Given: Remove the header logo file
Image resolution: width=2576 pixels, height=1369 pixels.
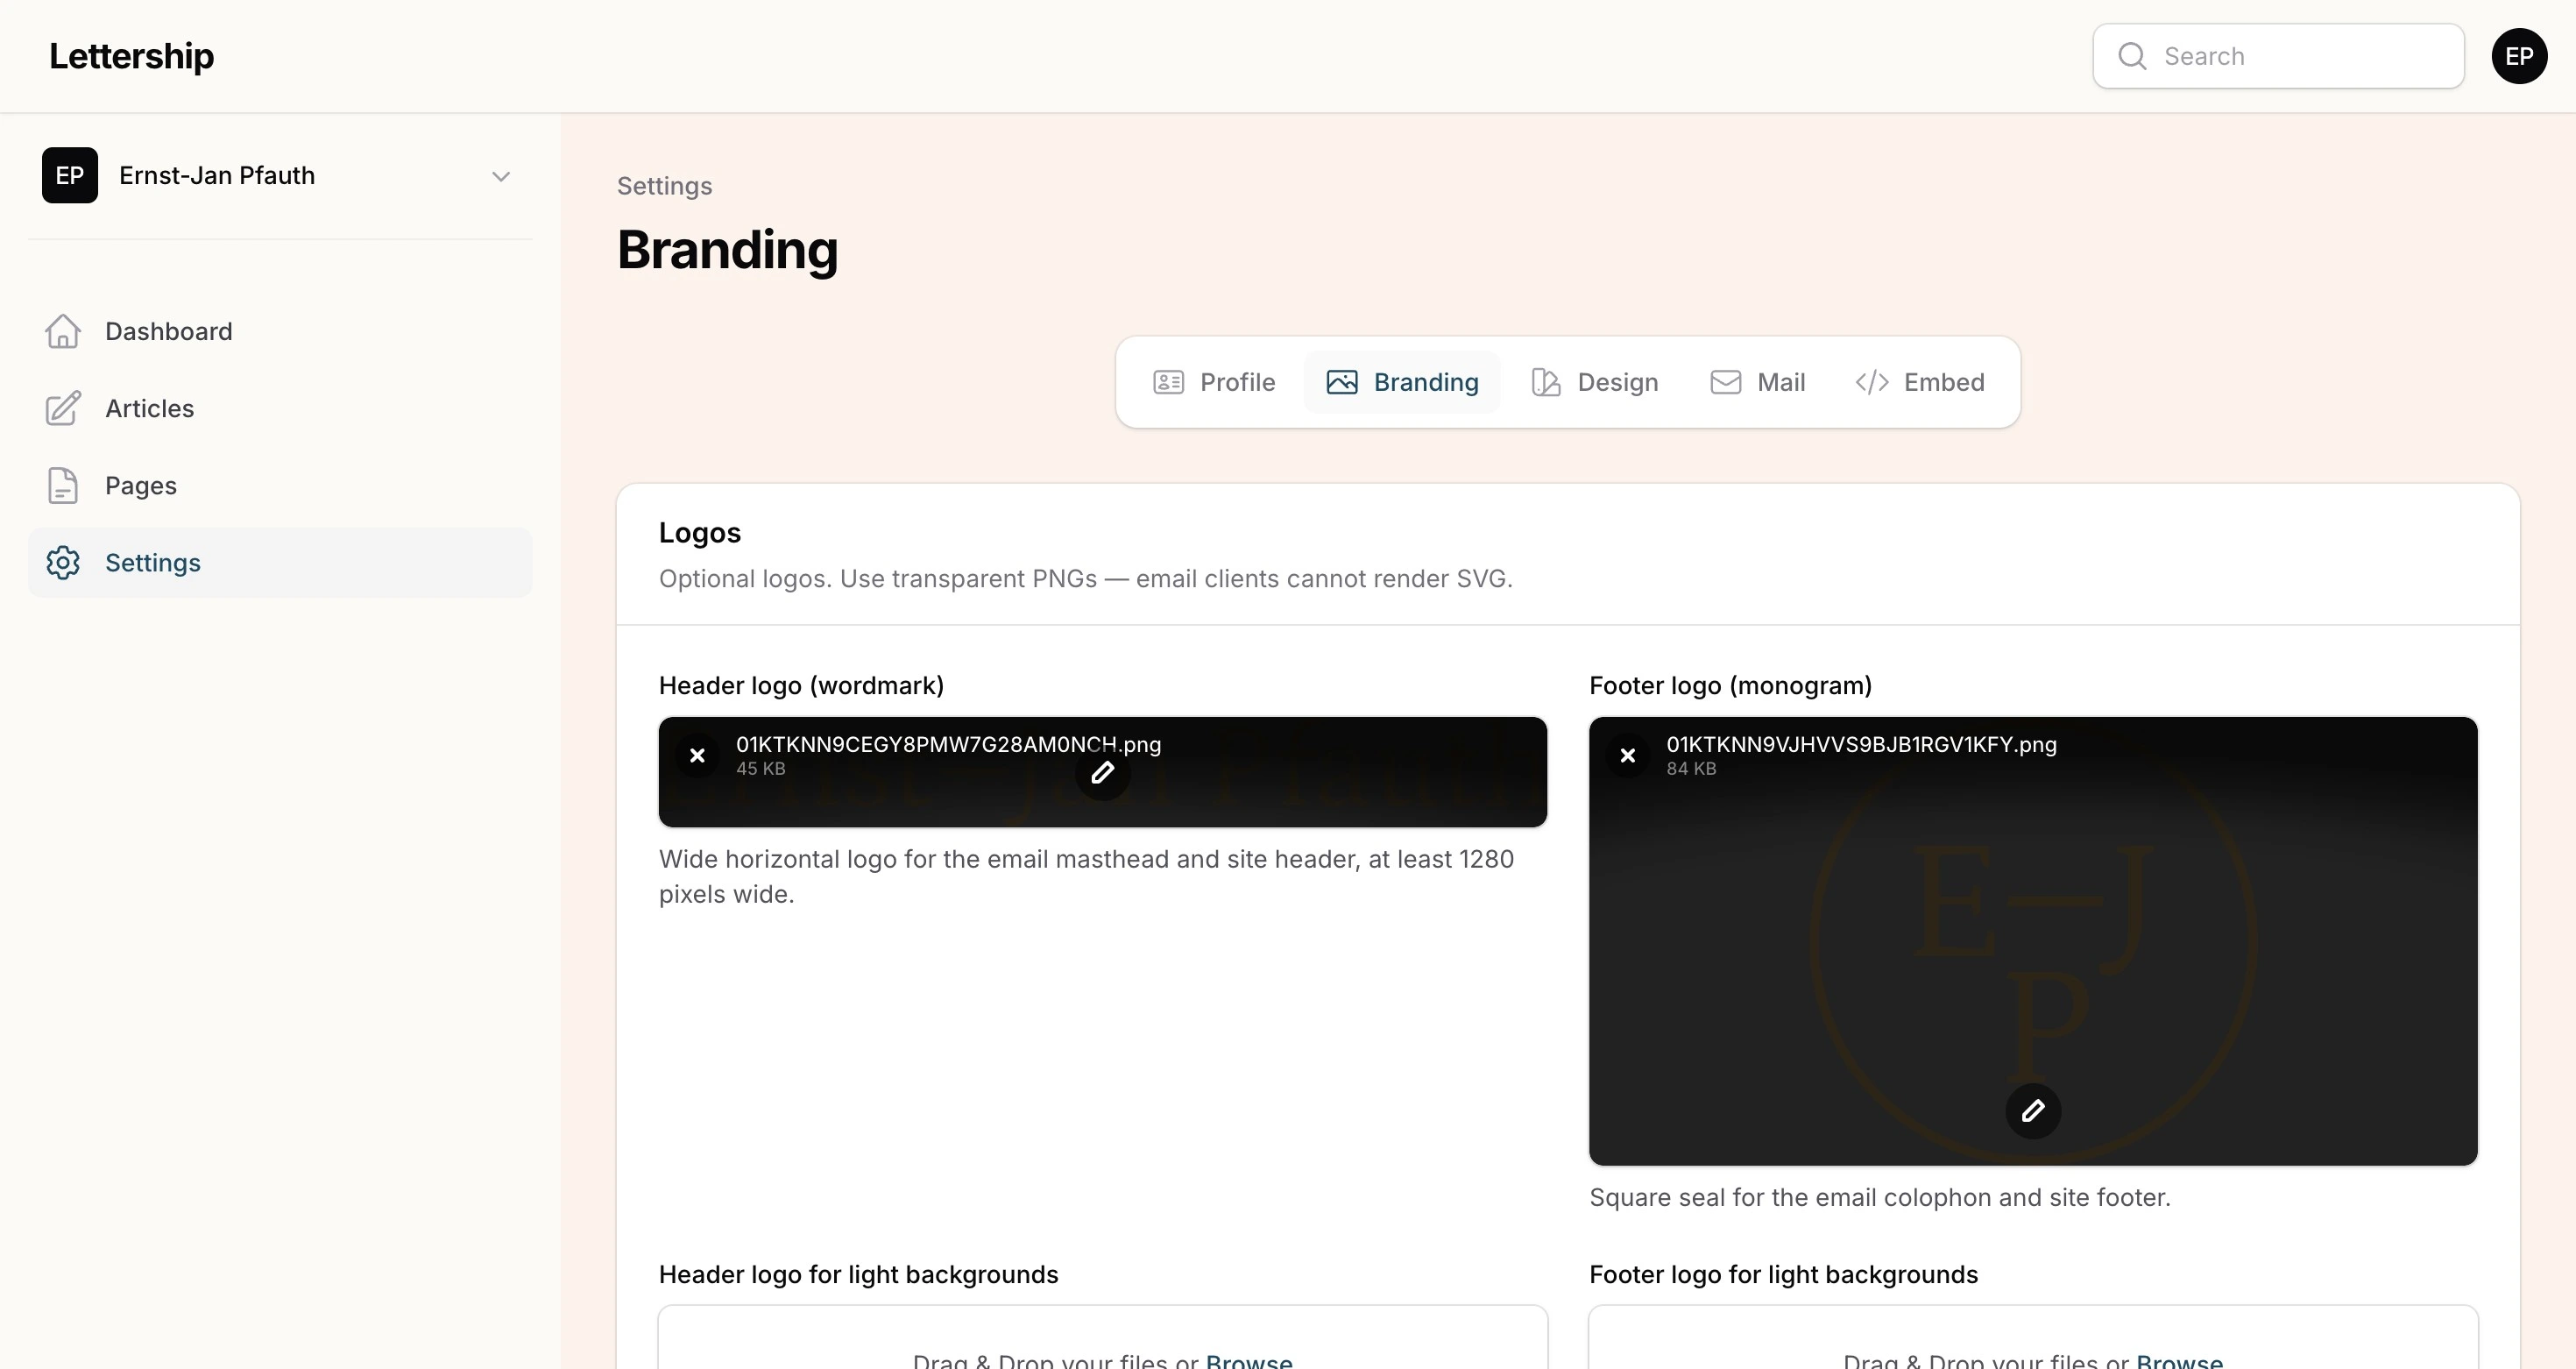Looking at the screenshot, I should coord(697,756).
